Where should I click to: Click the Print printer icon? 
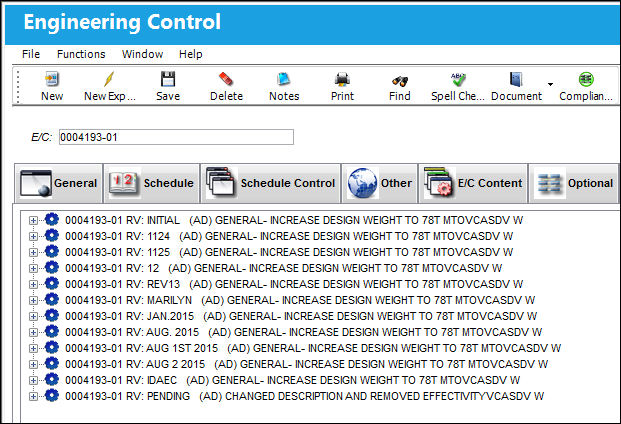(x=342, y=79)
